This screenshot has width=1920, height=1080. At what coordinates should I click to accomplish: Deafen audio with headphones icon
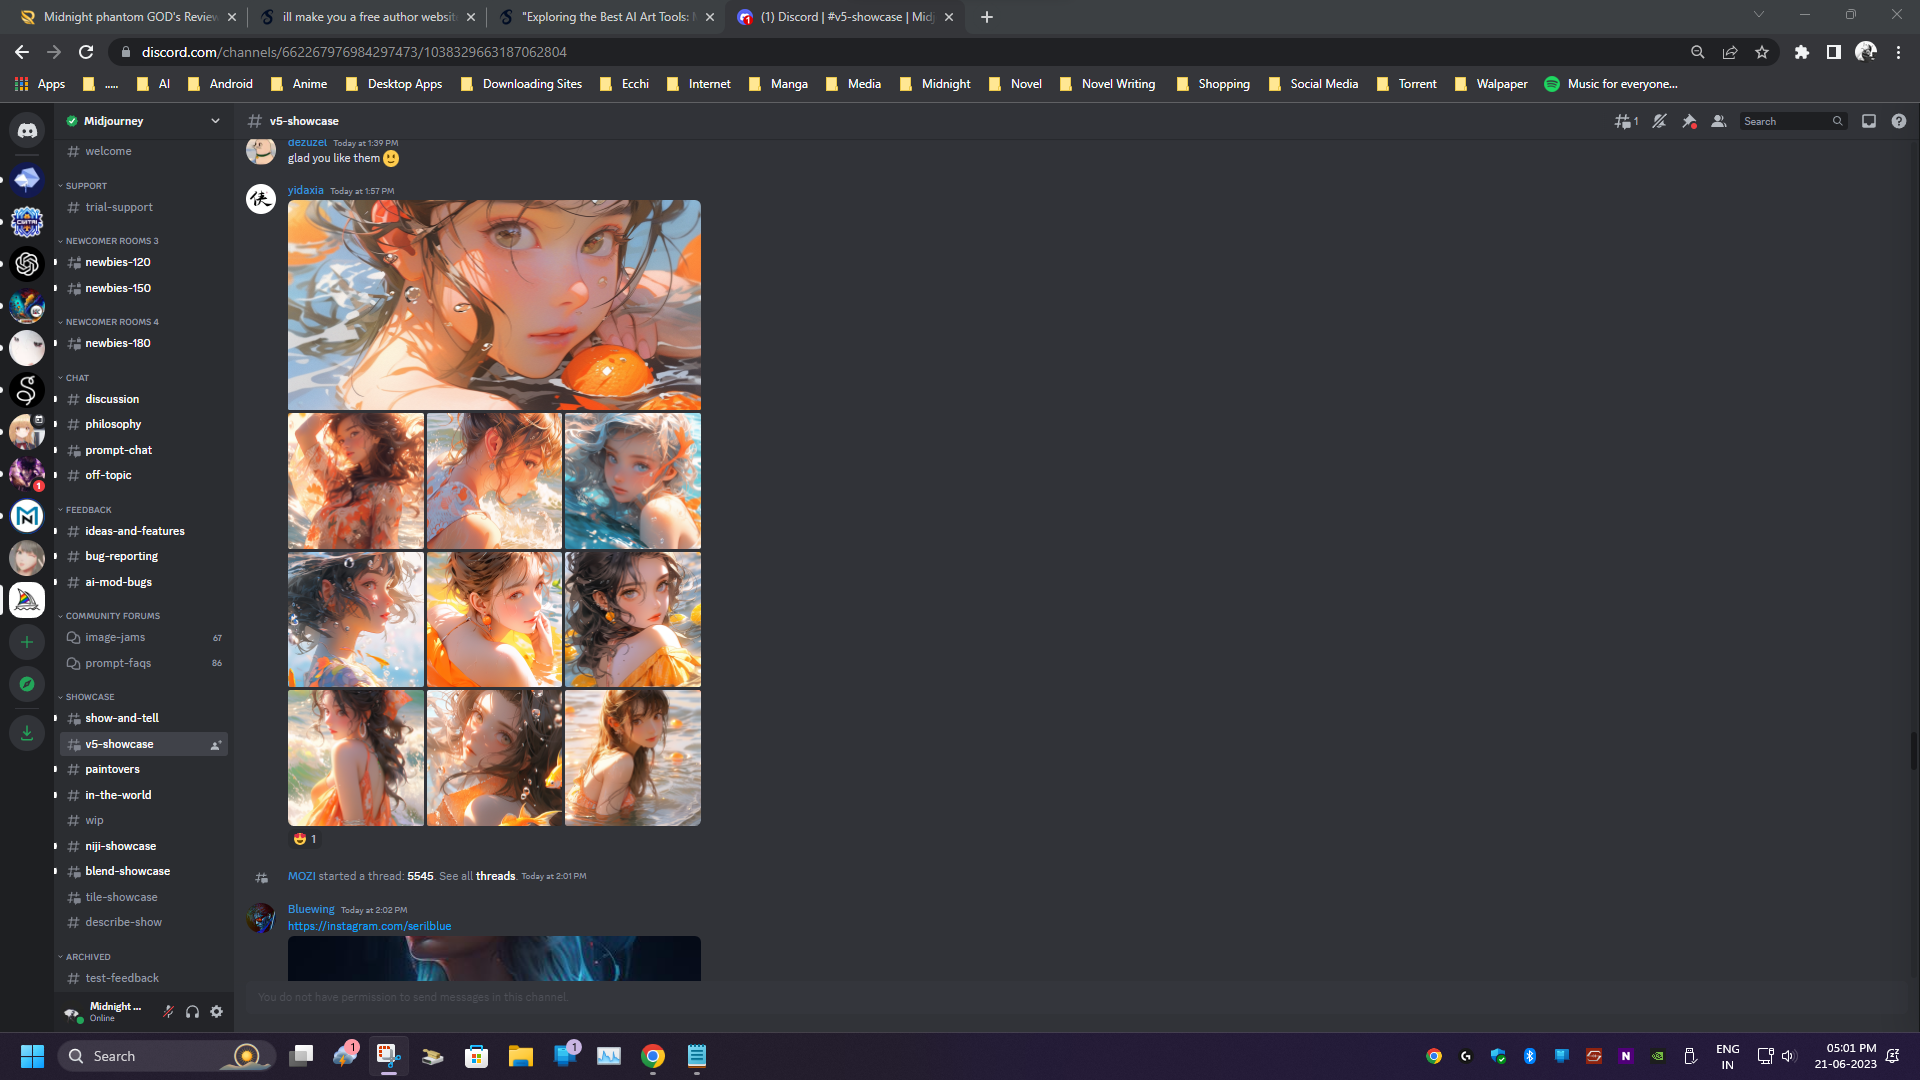coord(192,1011)
